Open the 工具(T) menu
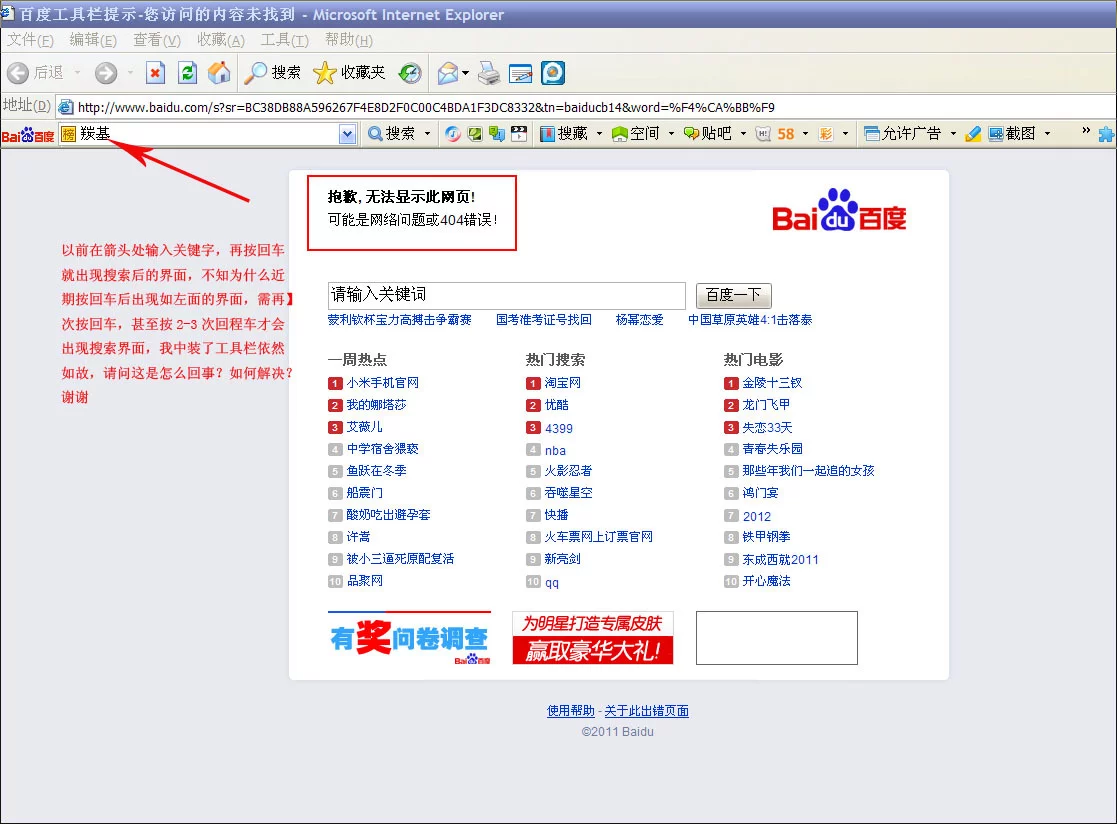Viewport: 1117px width, 824px height. pos(284,40)
